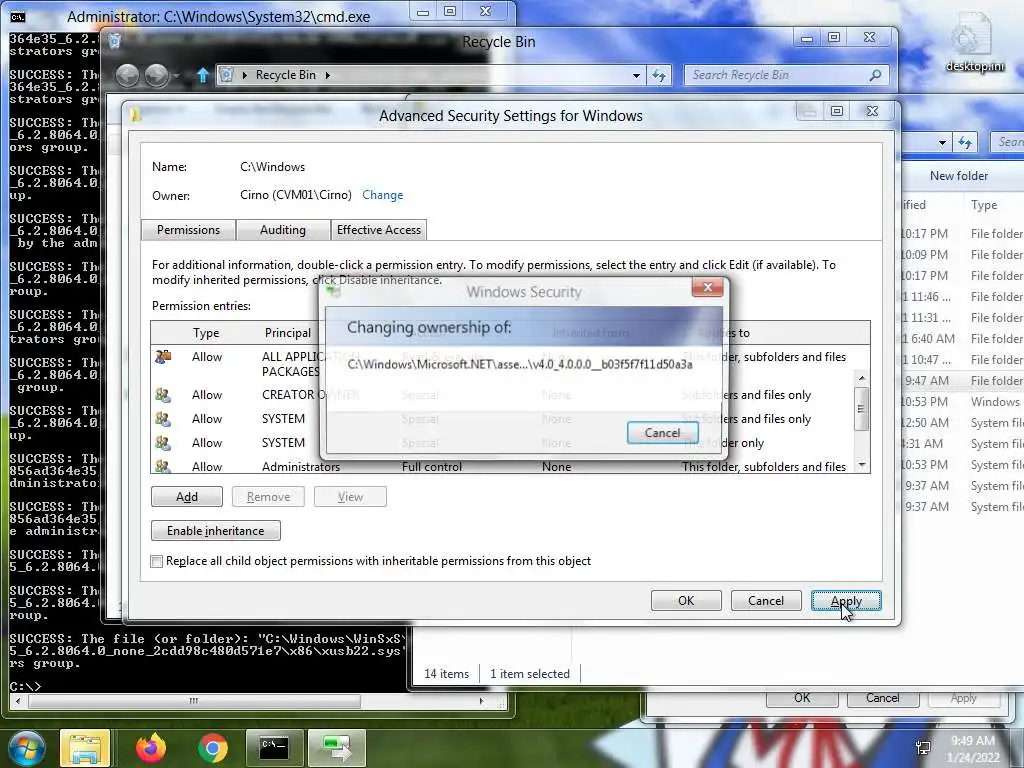The height and width of the screenshot is (768, 1024).
Task: Click the CREATOR OWNER entry icon
Action: (x=163, y=394)
